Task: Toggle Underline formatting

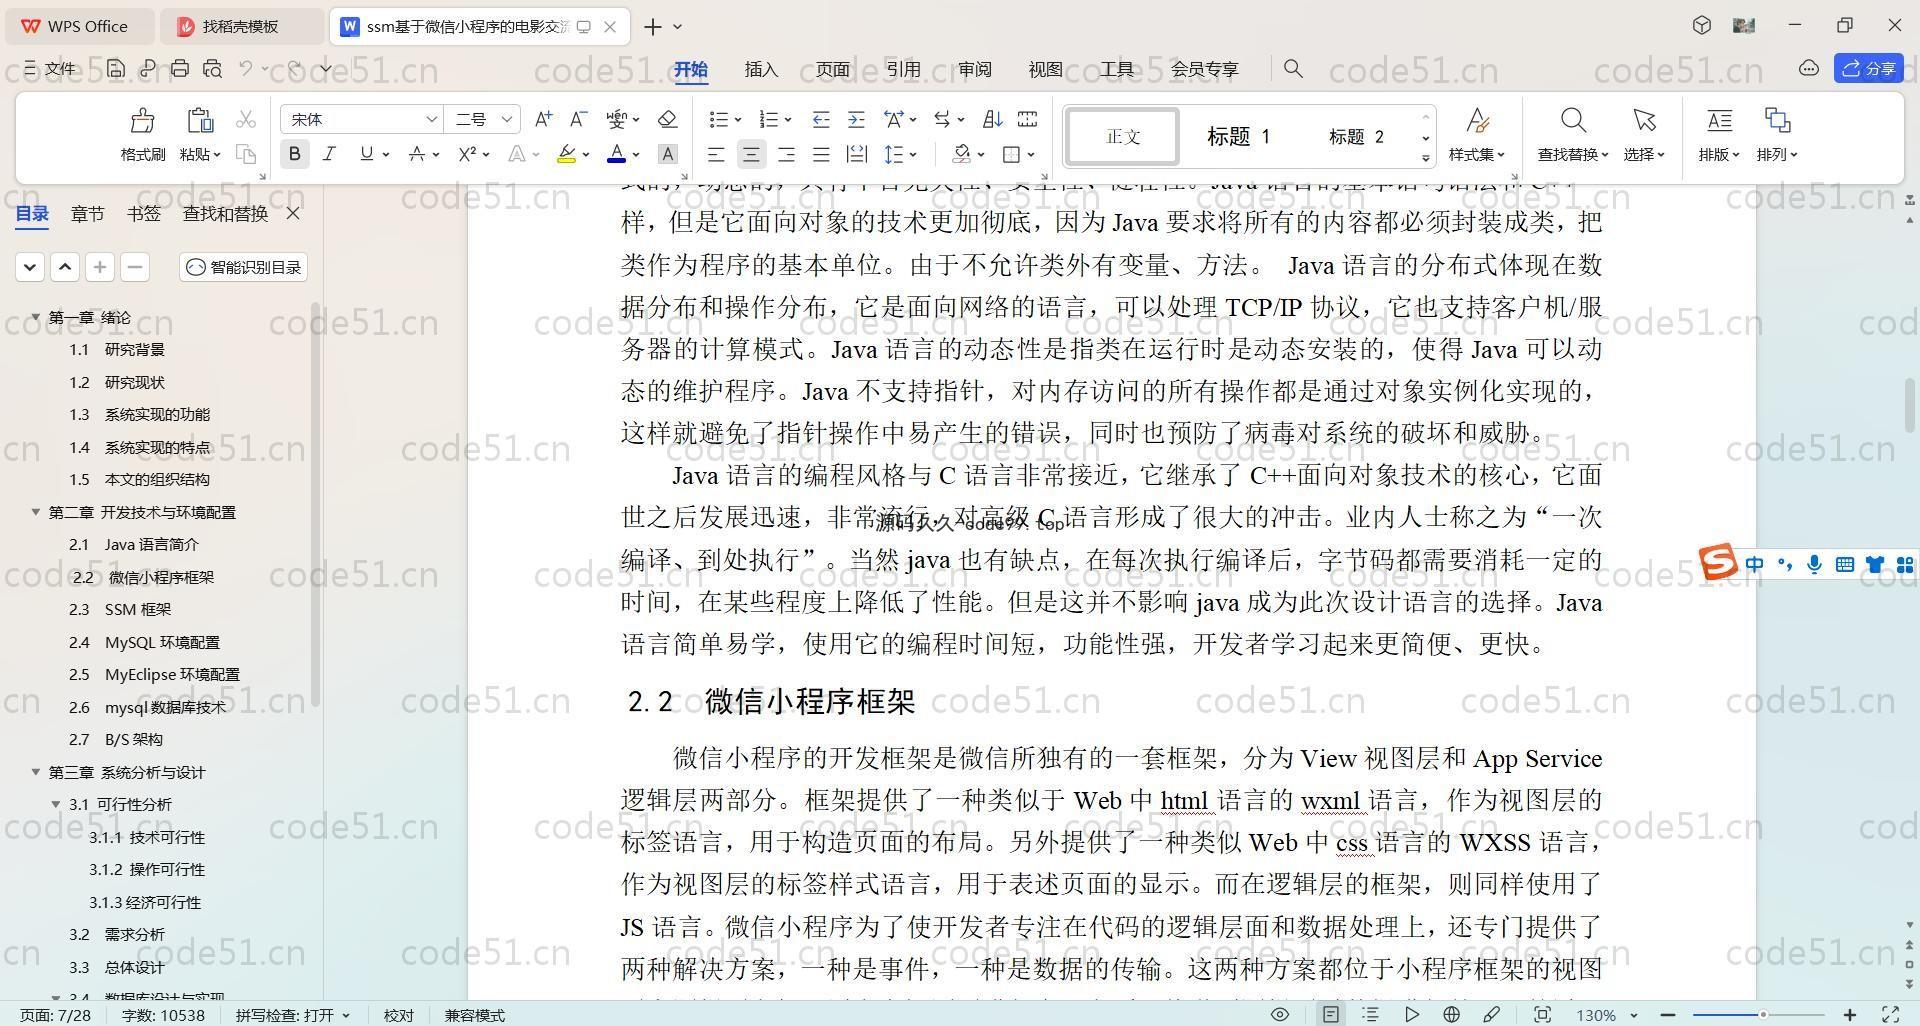Action: [366, 154]
